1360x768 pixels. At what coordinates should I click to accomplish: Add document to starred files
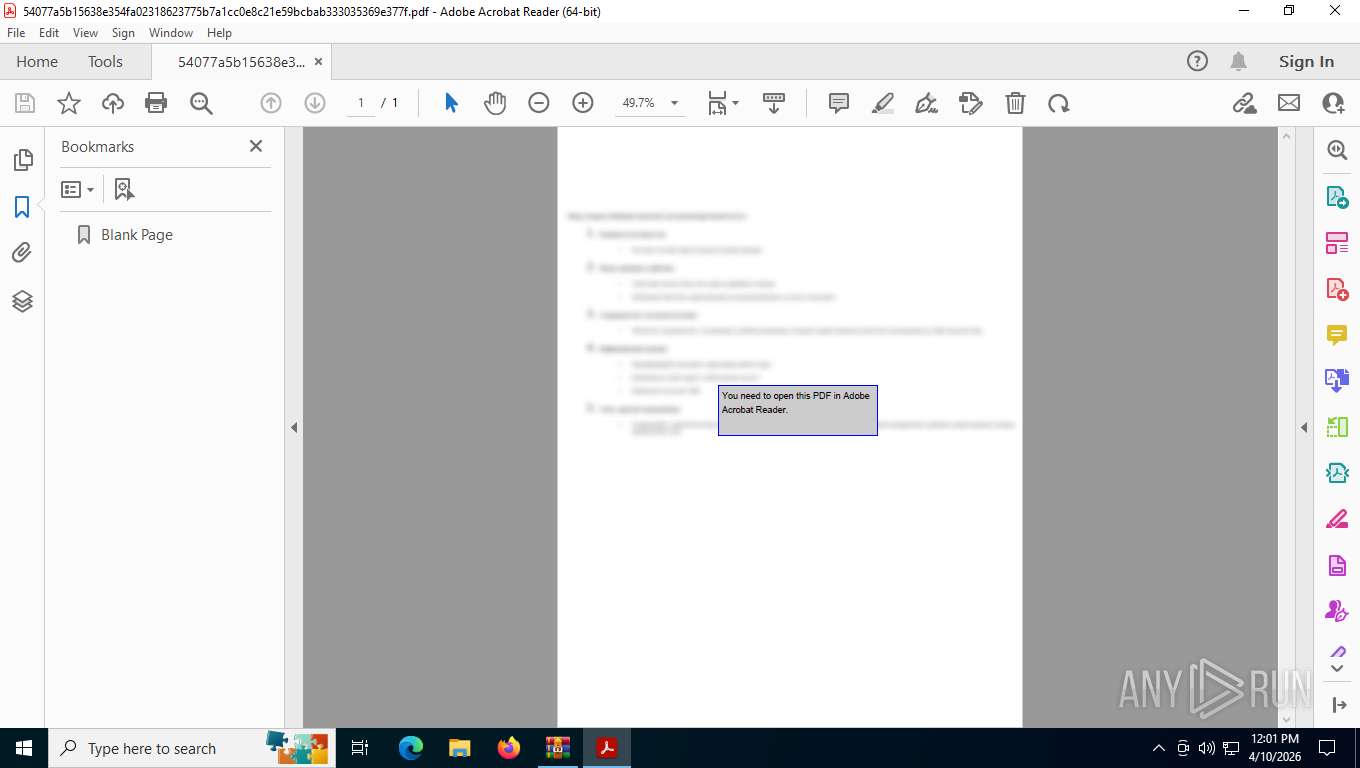tap(69, 103)
